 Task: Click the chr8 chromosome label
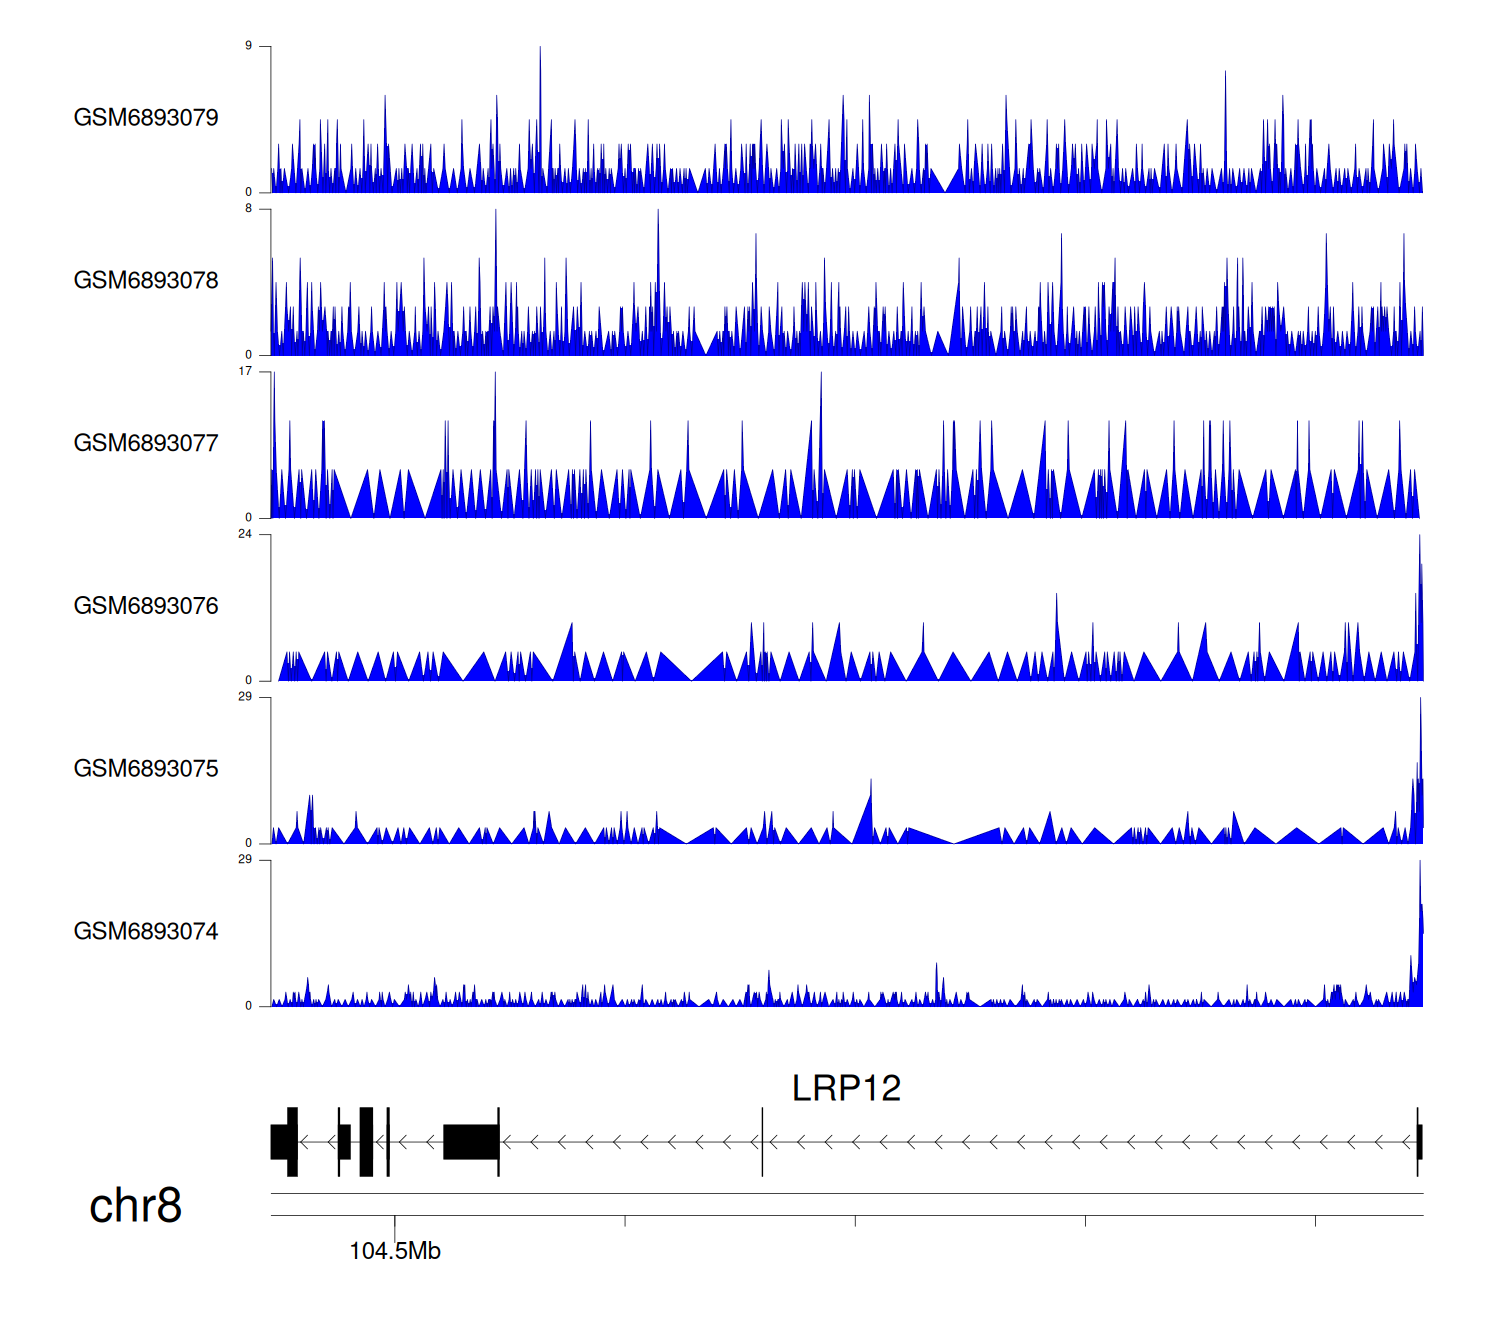pos(135,1206)
